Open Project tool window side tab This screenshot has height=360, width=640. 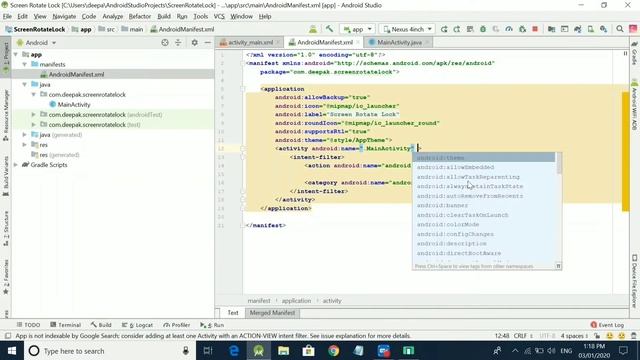[x=6, y=55]
